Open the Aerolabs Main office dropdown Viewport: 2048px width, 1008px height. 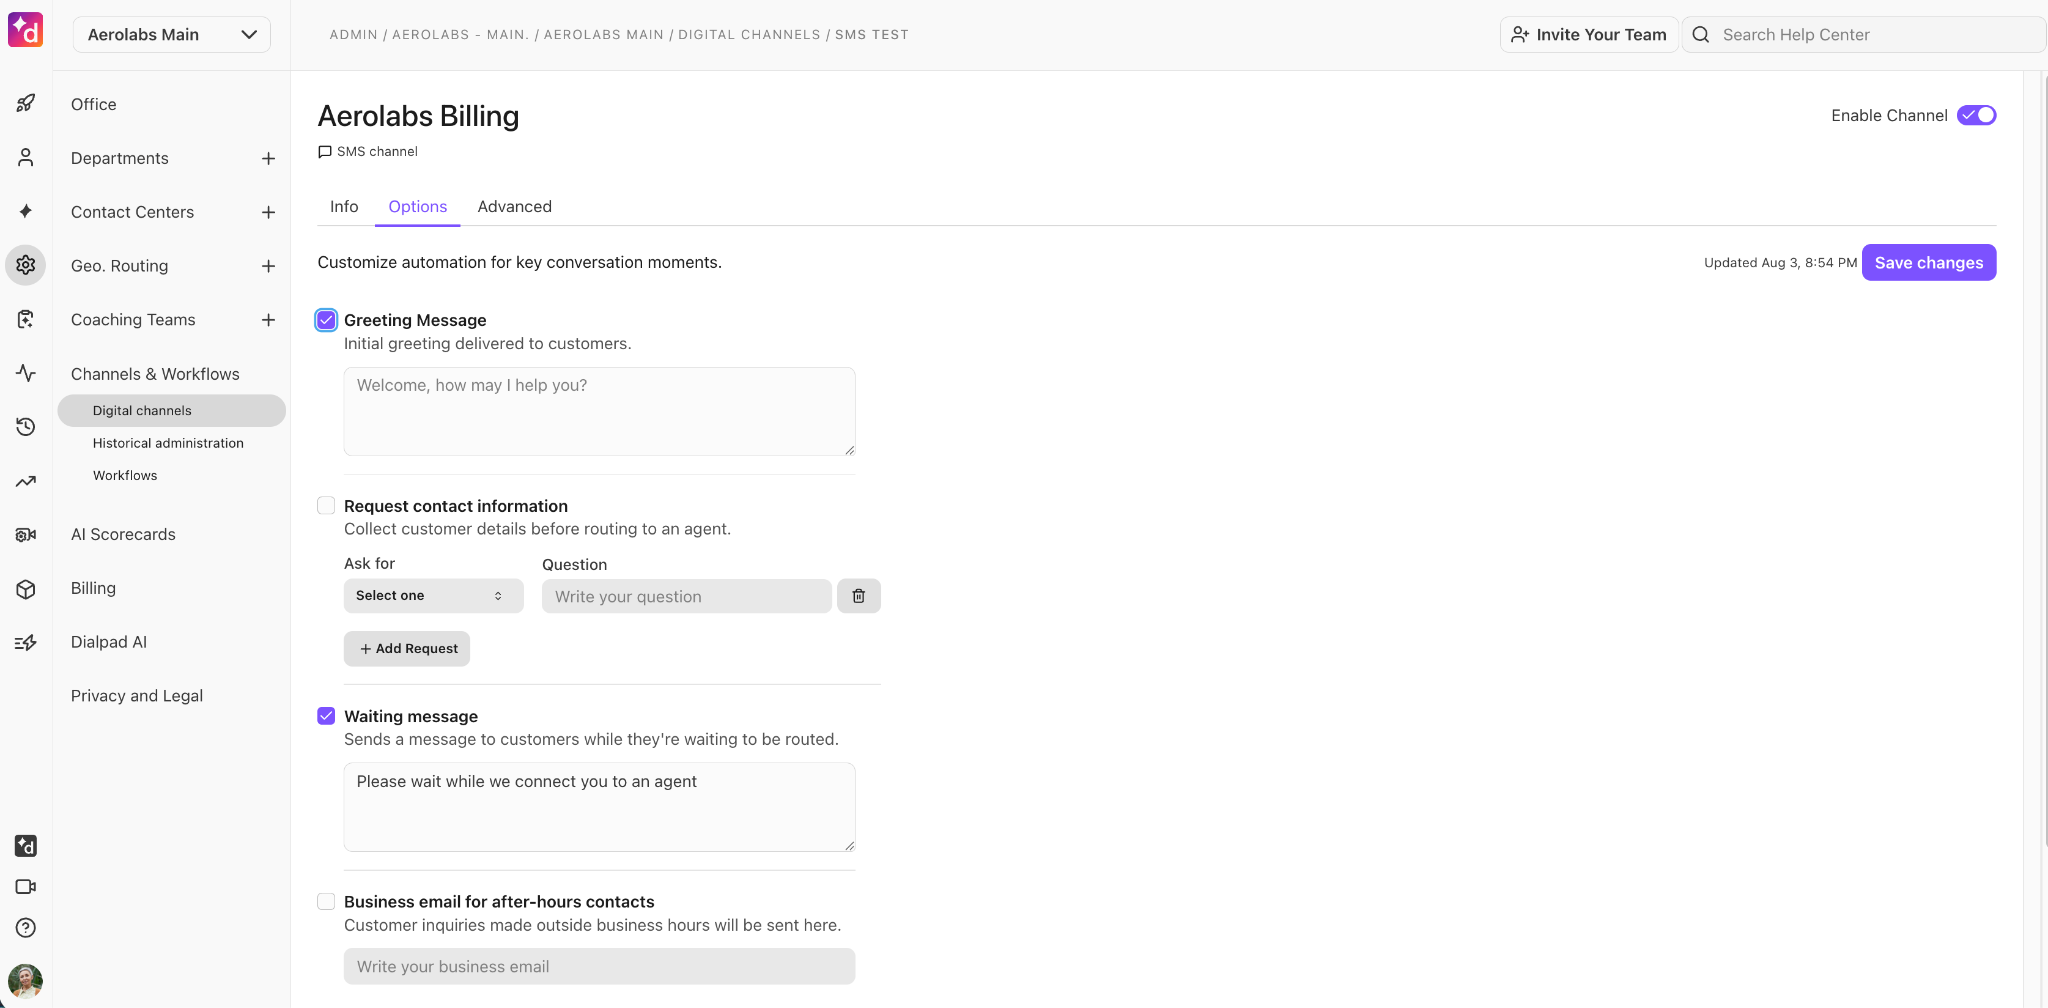172,35
